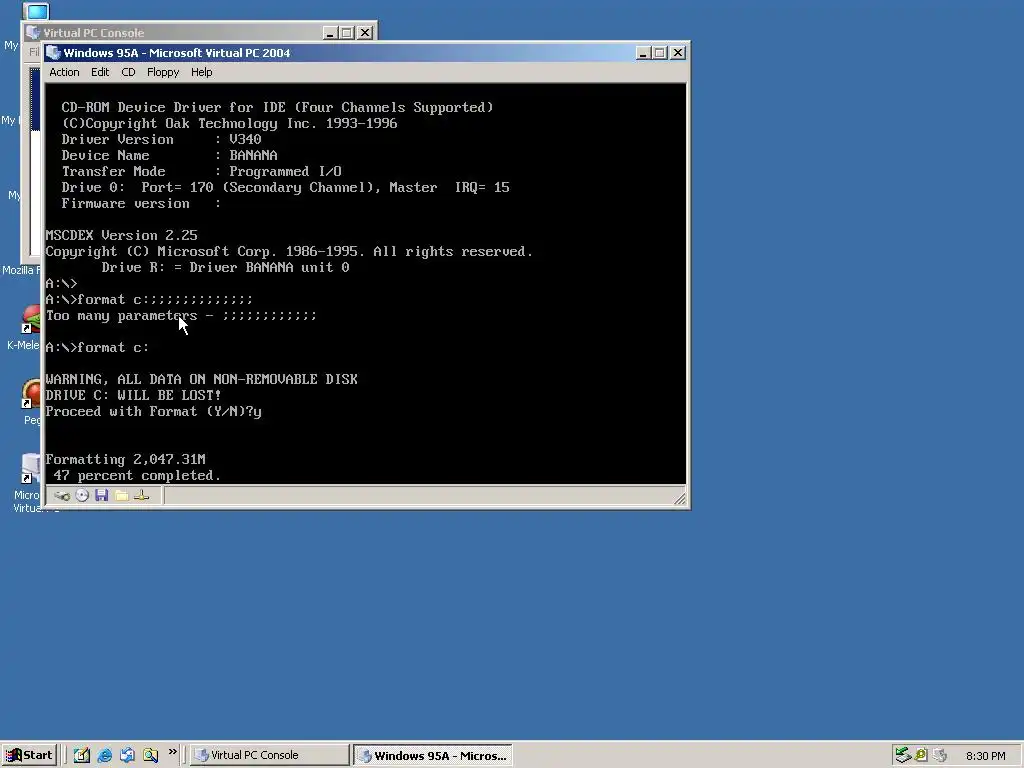Open the Edit menu

(x=100, y=72)
